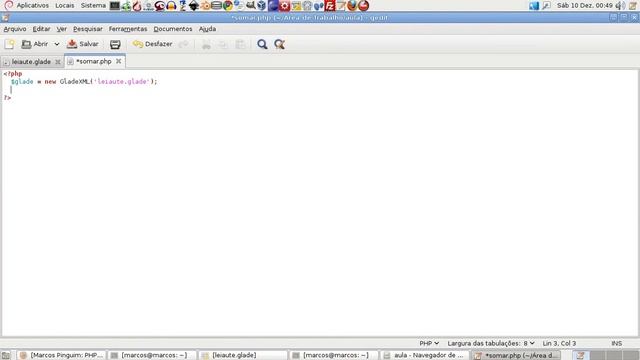Open the headphones audio player launcher
The width and height of the screenshot is (640, 360).
point(171,5)
